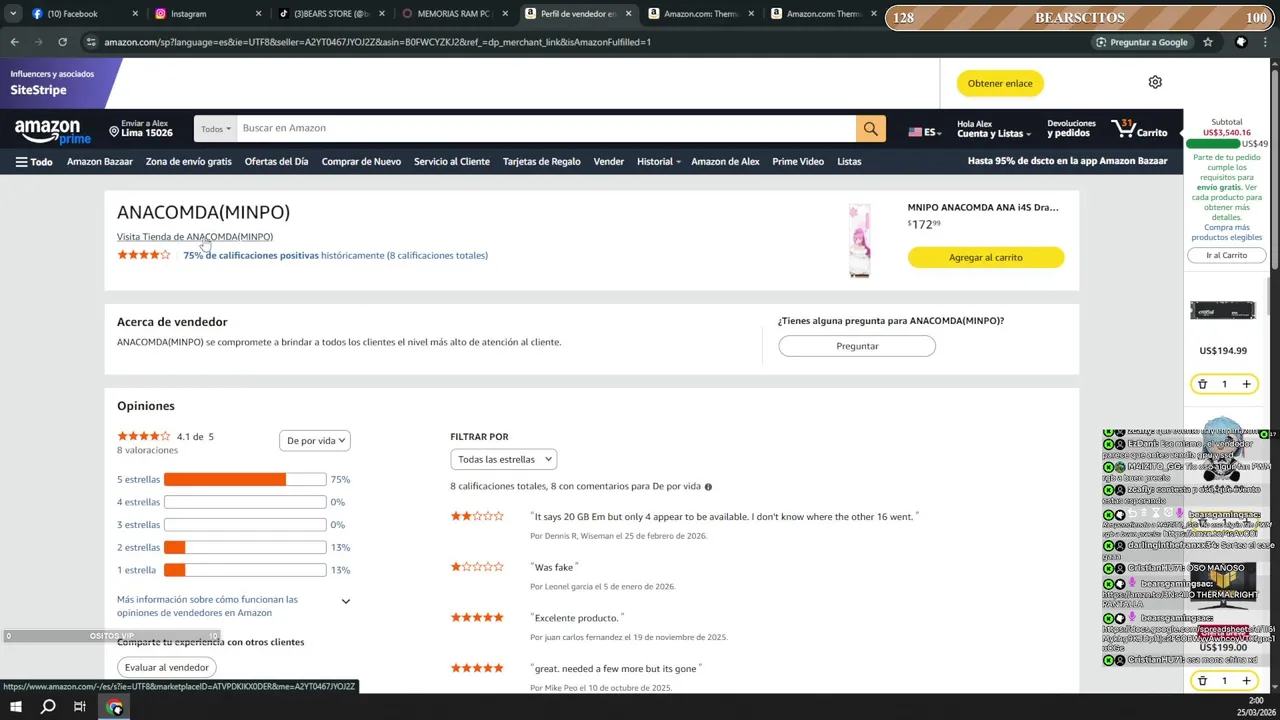The height and width of the screenshot is (720, 1280).
Task: Click the 3 estrellas rating row
Action: click(233, 525)
